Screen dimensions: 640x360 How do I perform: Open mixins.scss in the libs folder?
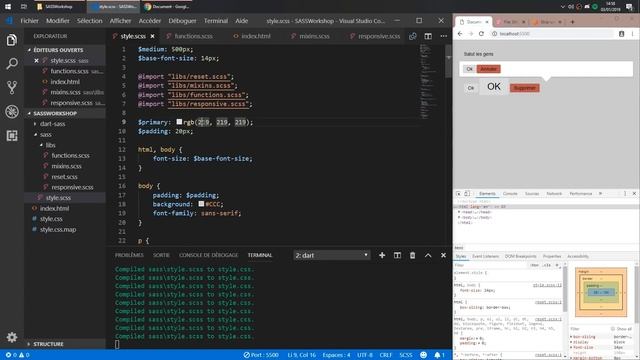[x=66, y=166]
